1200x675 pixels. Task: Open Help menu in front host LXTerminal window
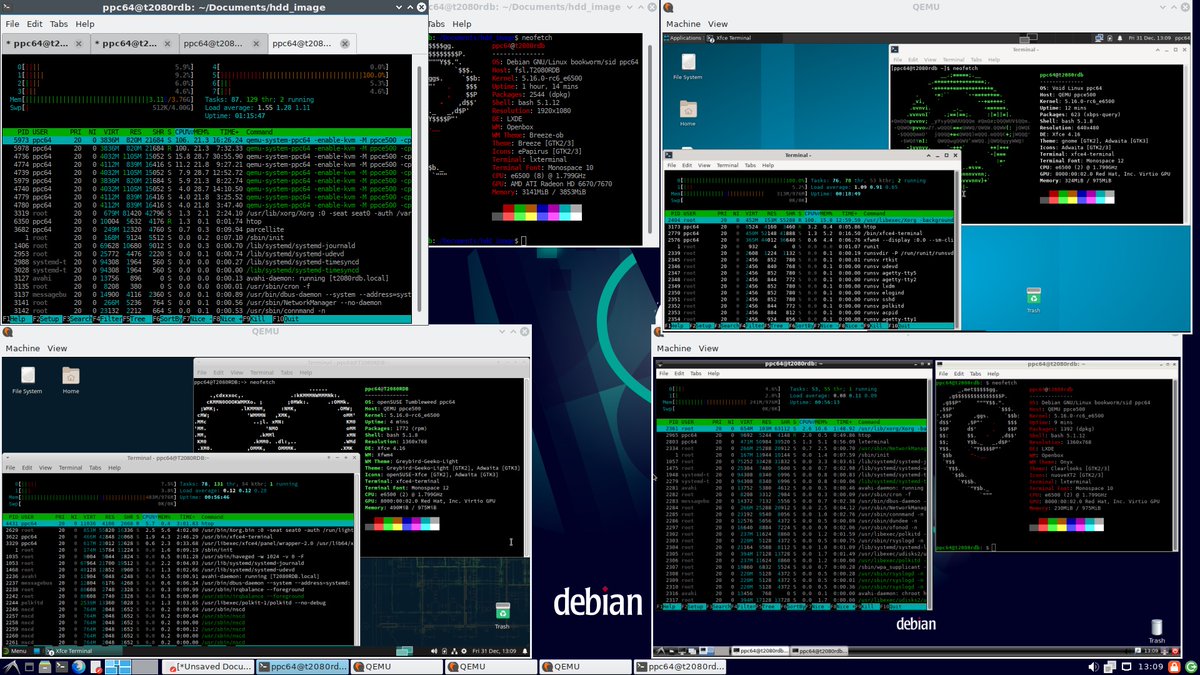[x=85, y=23]
